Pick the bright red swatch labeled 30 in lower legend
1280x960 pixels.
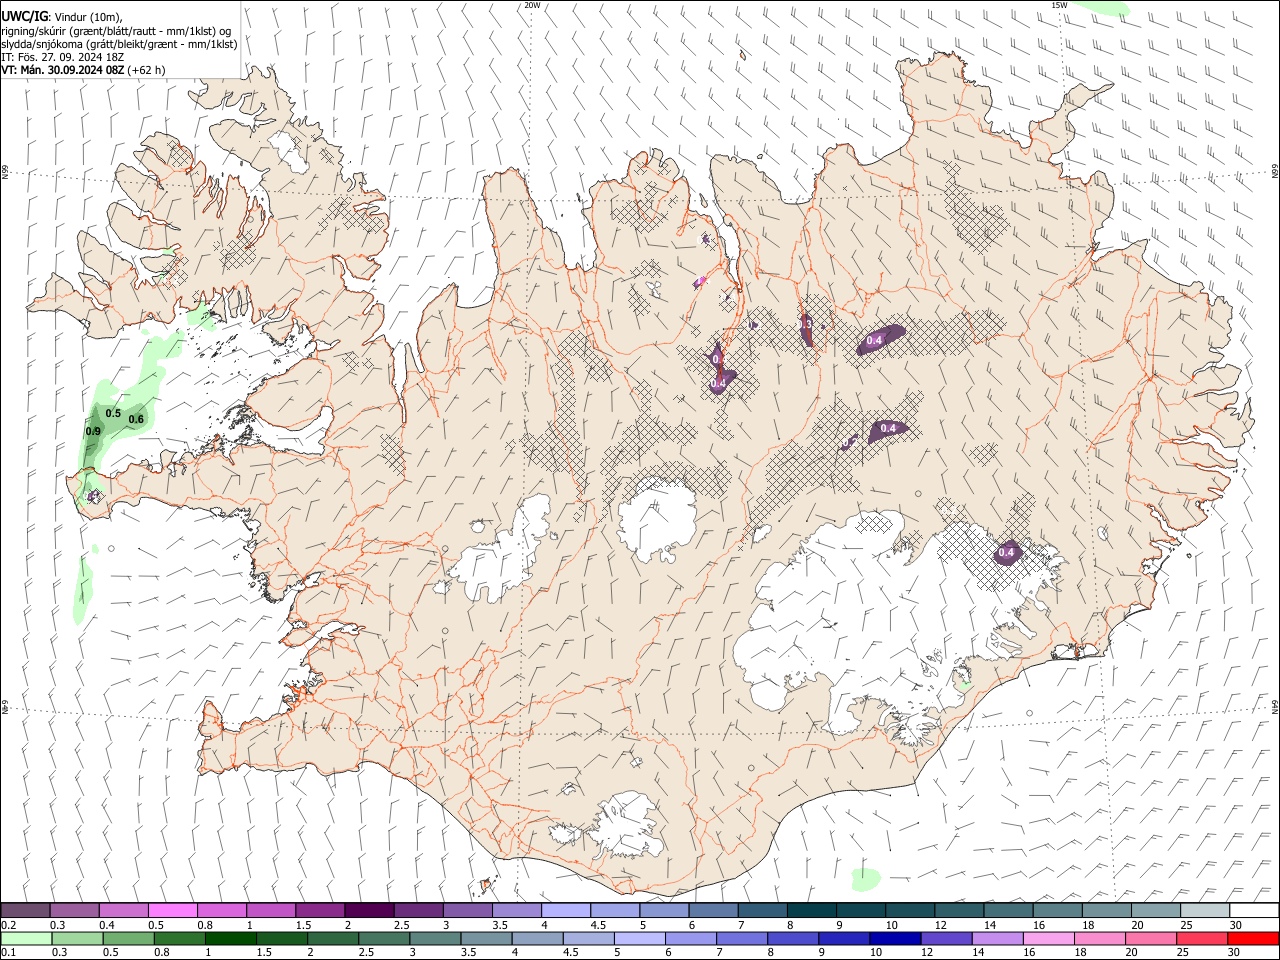point(1253,939)
